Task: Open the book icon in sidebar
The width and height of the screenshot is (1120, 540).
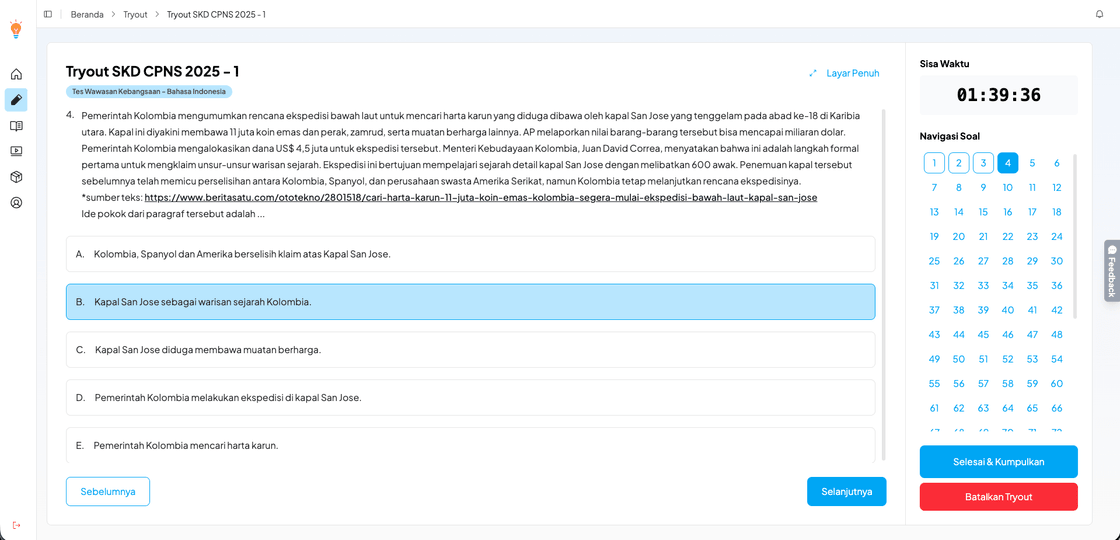Action: tap(16, 126)
